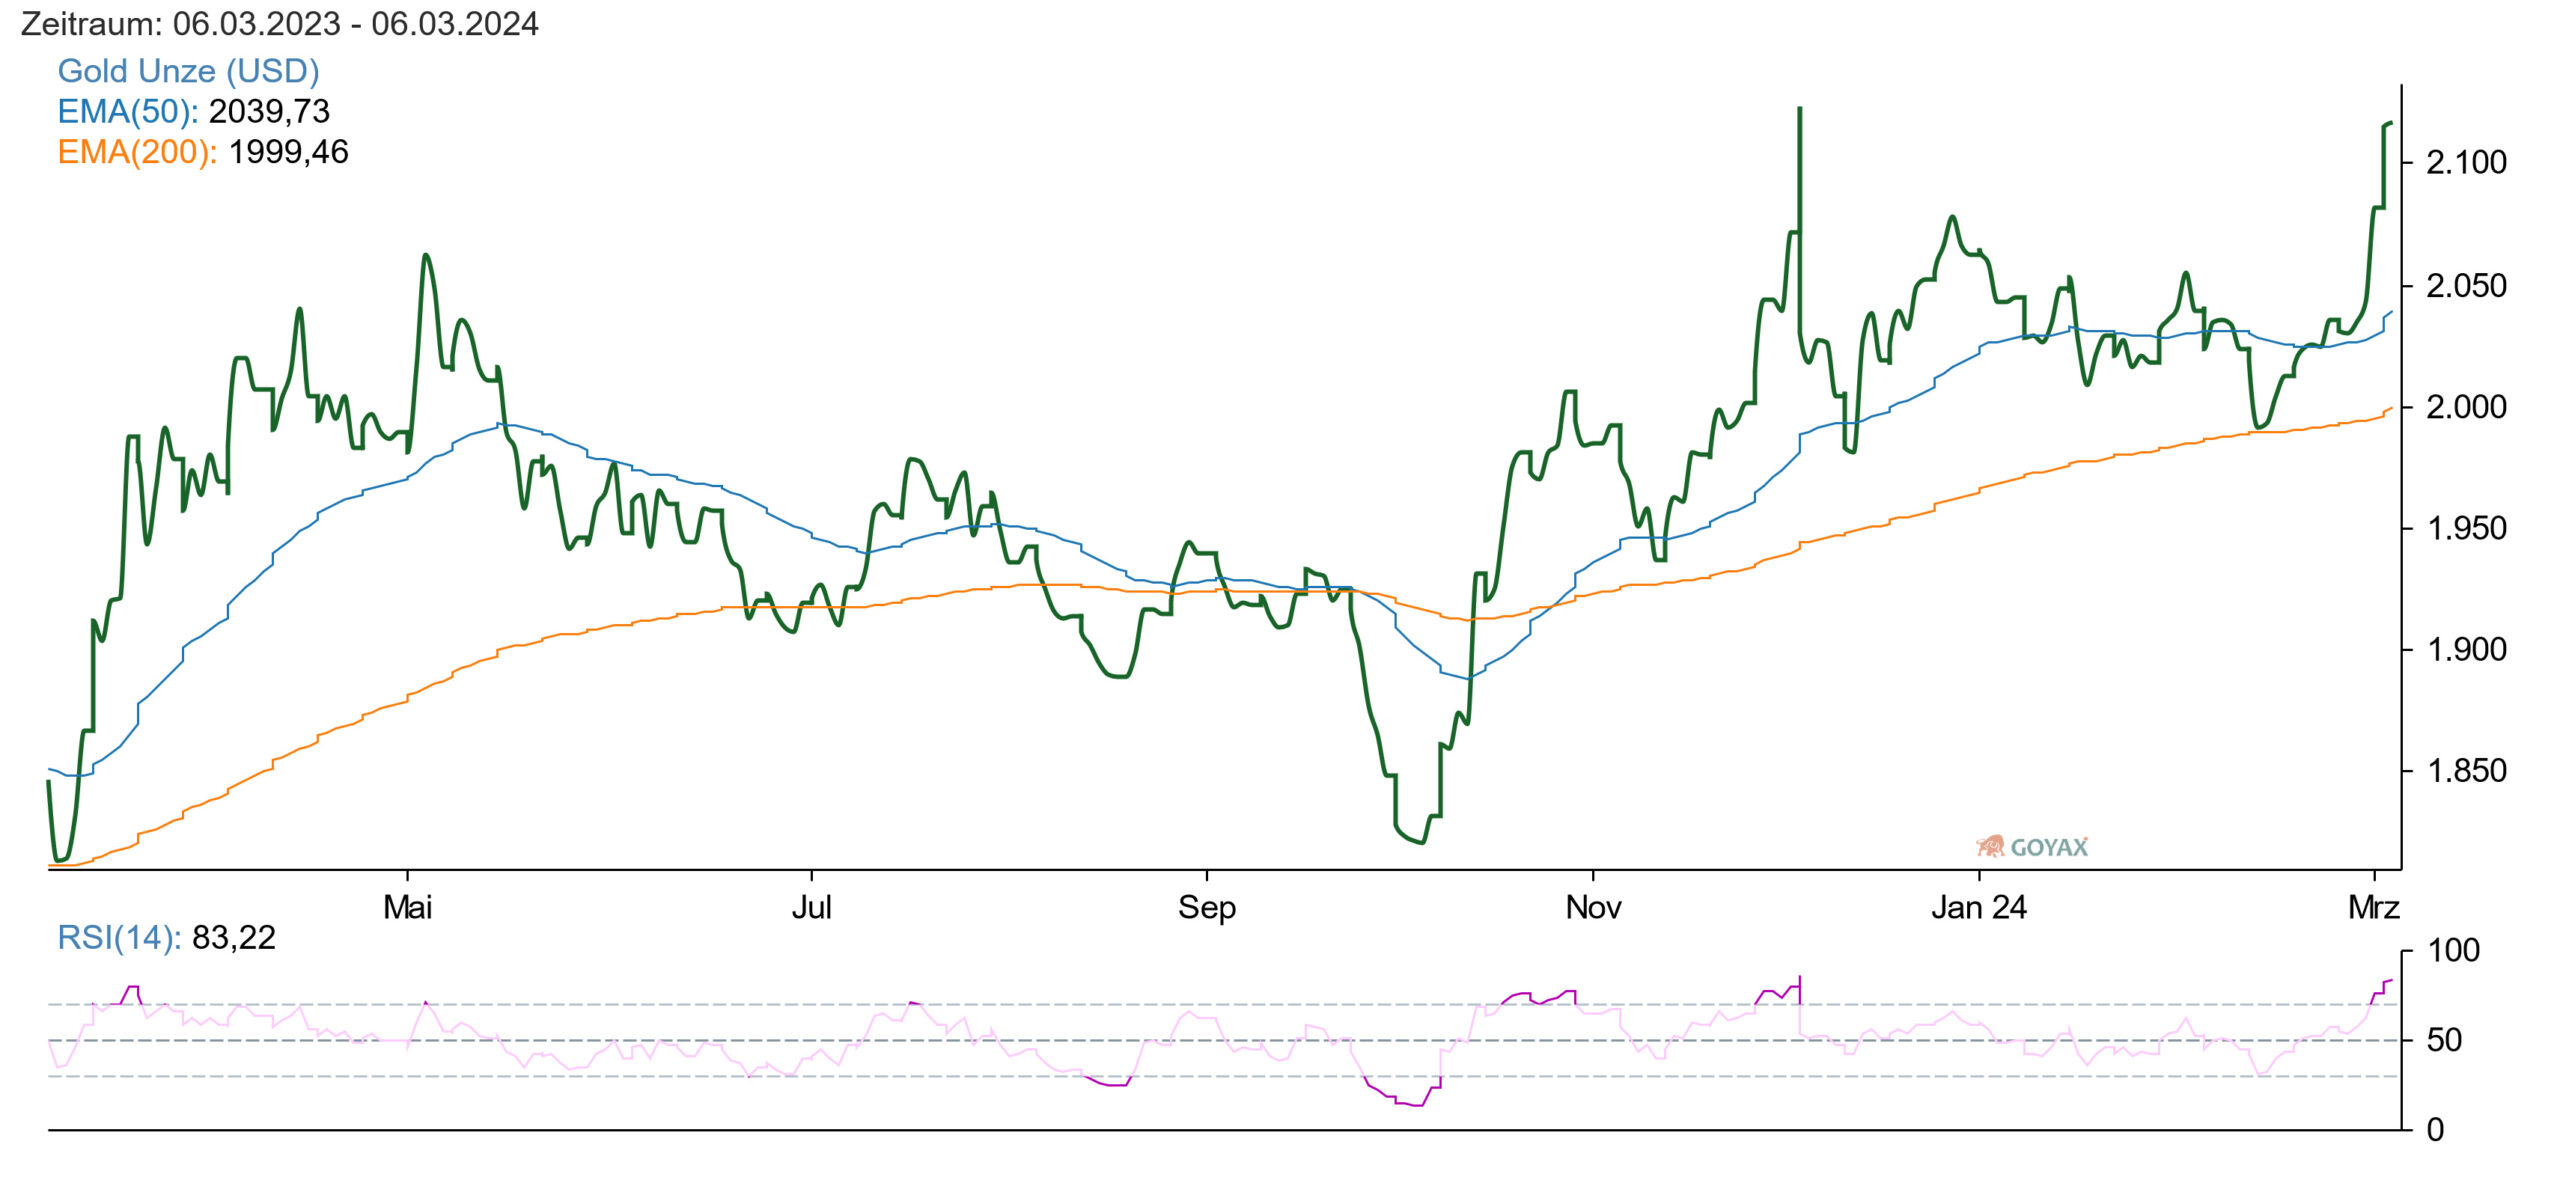
Task: Click the Sep label on time axis
Action: [x=1207, y=907]
